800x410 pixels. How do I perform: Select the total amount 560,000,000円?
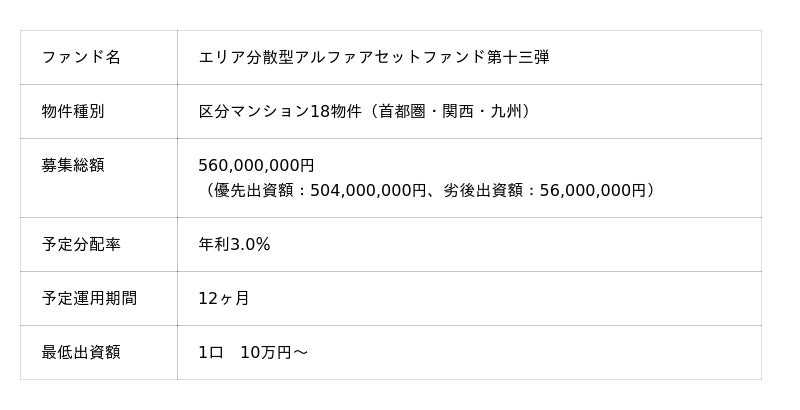click(x=257, y=165)
